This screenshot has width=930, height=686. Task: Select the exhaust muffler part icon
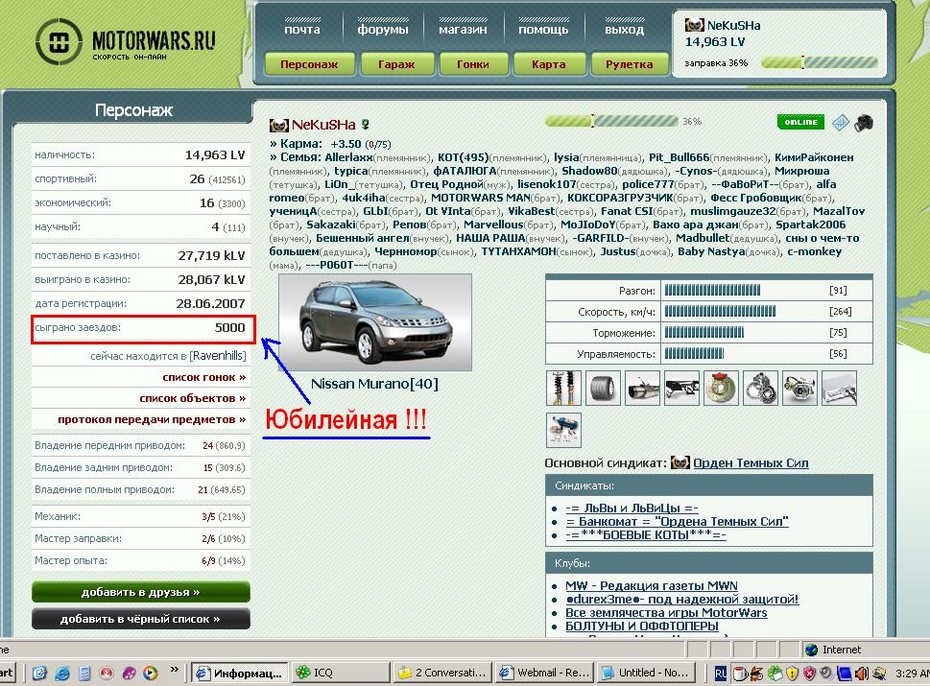(x=642, y=388)
